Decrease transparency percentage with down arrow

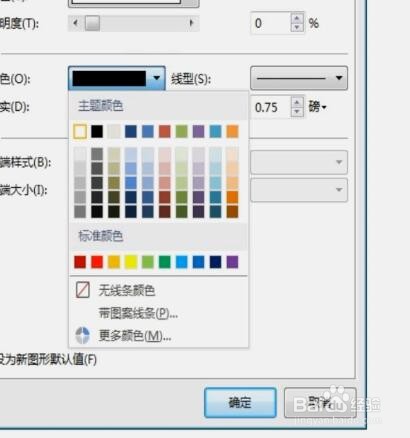coord(297,27)
